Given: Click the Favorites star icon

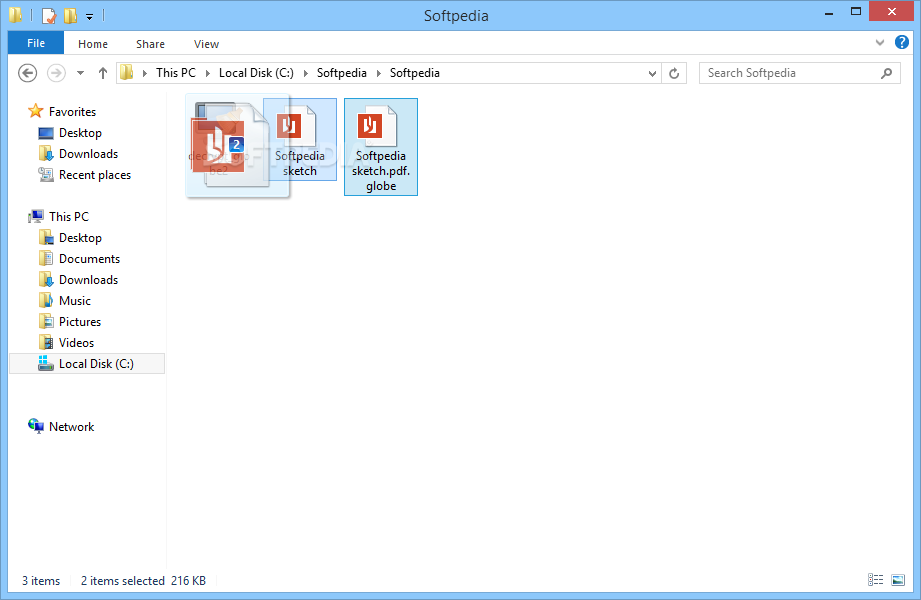Looking at the screenshot, I should tap(36, 110).
